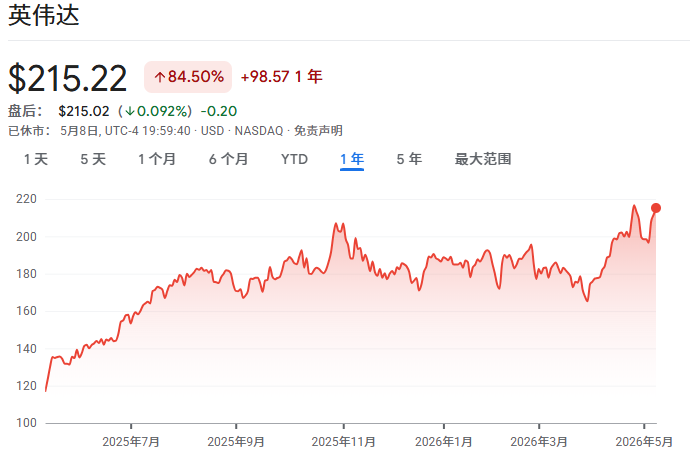690x462 pixels.
Task: Click the 已休市 market status label
Action: 29,131
